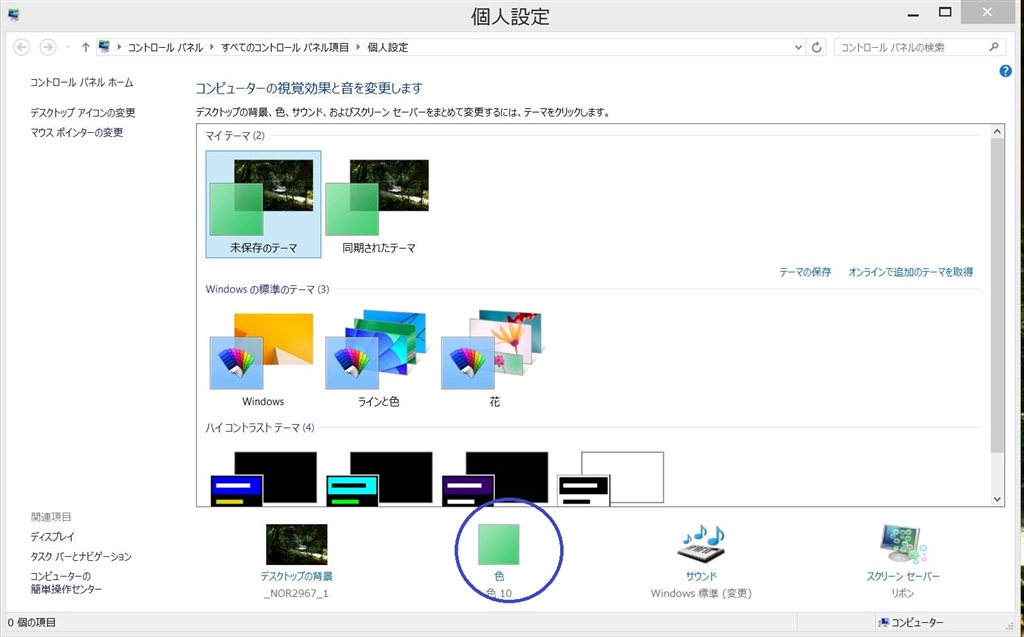This screenshot has height=637, width=1024.
Task: Refresh the Control Panel address bar
Action: [x=816, y=47]
